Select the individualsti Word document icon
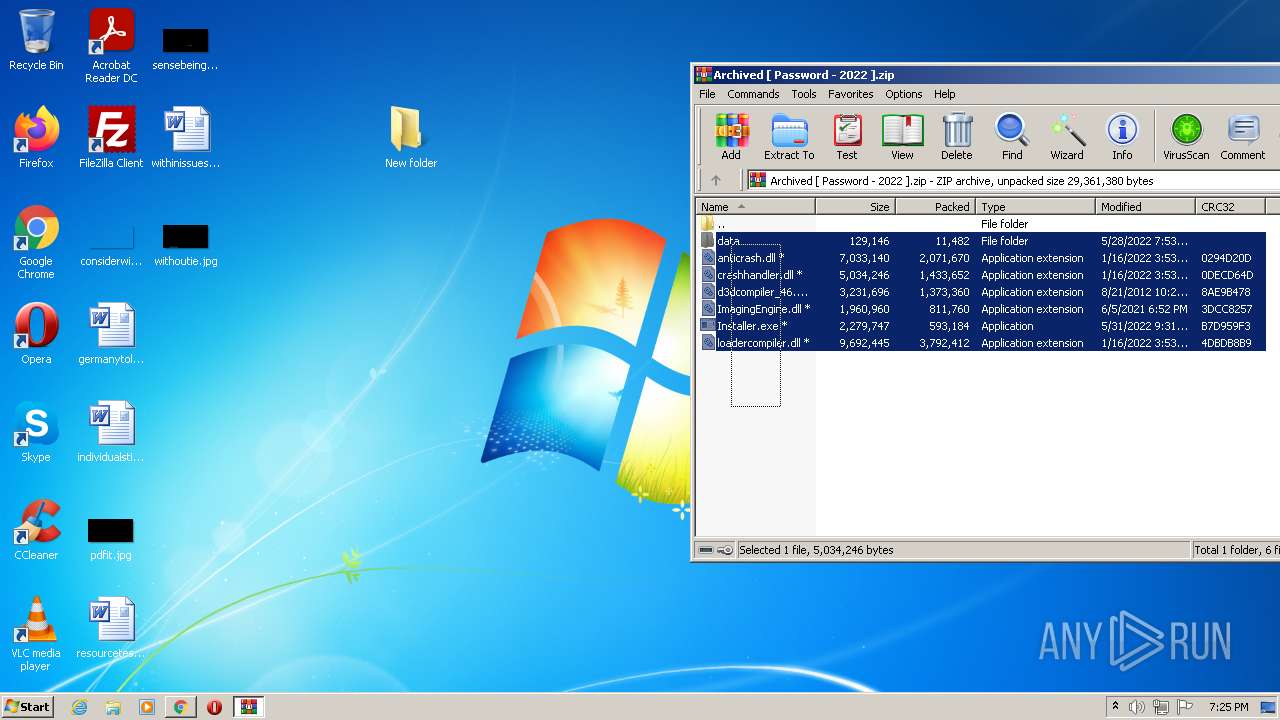Screen dimensions: 1280x720 (111, 432)
